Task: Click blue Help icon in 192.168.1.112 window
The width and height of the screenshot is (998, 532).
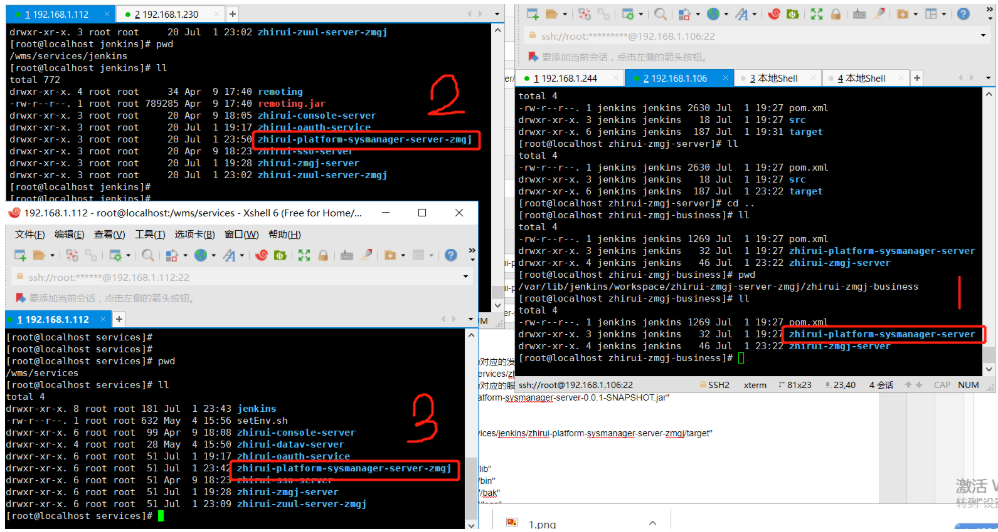Action: (x=451, y=255)
